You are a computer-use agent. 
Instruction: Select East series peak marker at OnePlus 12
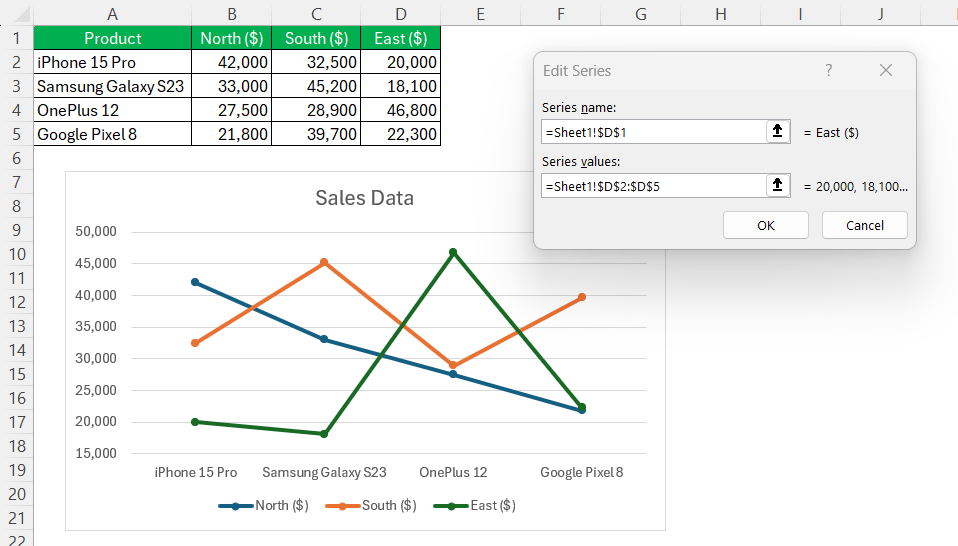coord(453,252)
